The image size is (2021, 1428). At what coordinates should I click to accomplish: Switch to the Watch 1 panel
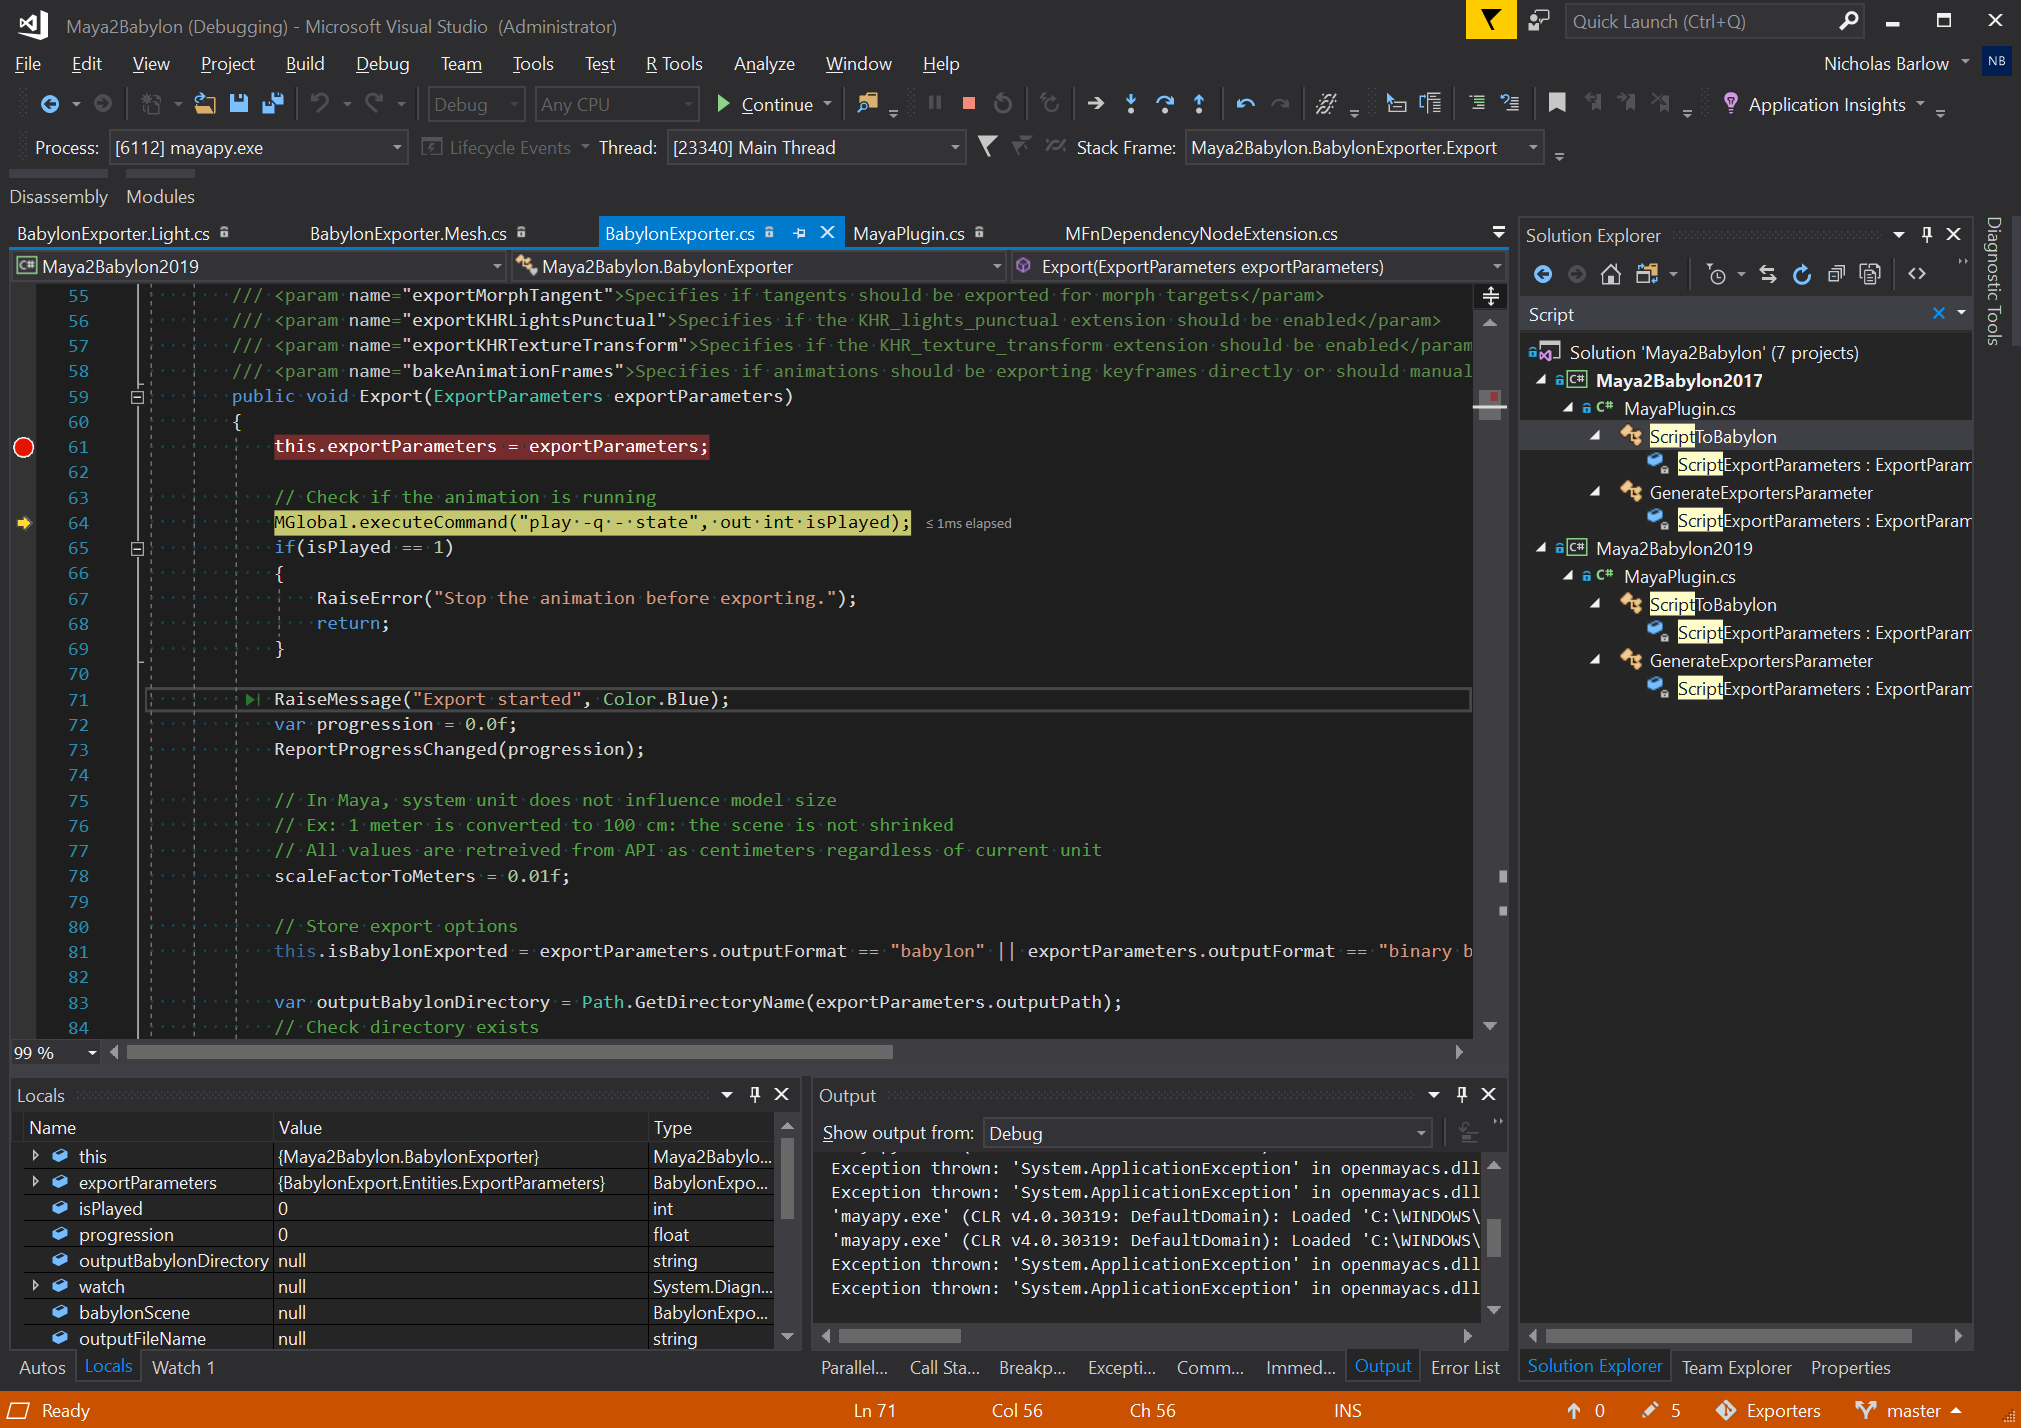click(182, 1366)
